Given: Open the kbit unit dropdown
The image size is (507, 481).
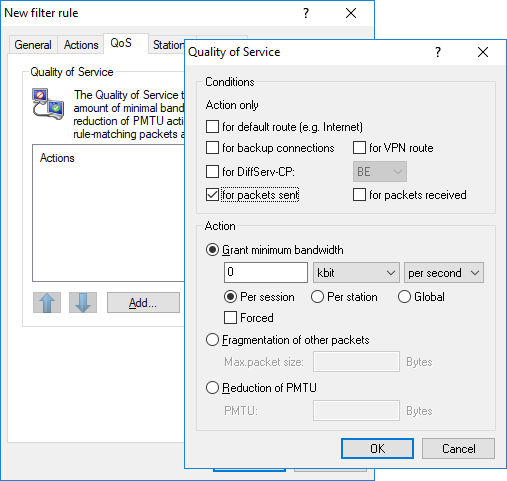Looking at the screenshot, I should [x=356, y=273].
